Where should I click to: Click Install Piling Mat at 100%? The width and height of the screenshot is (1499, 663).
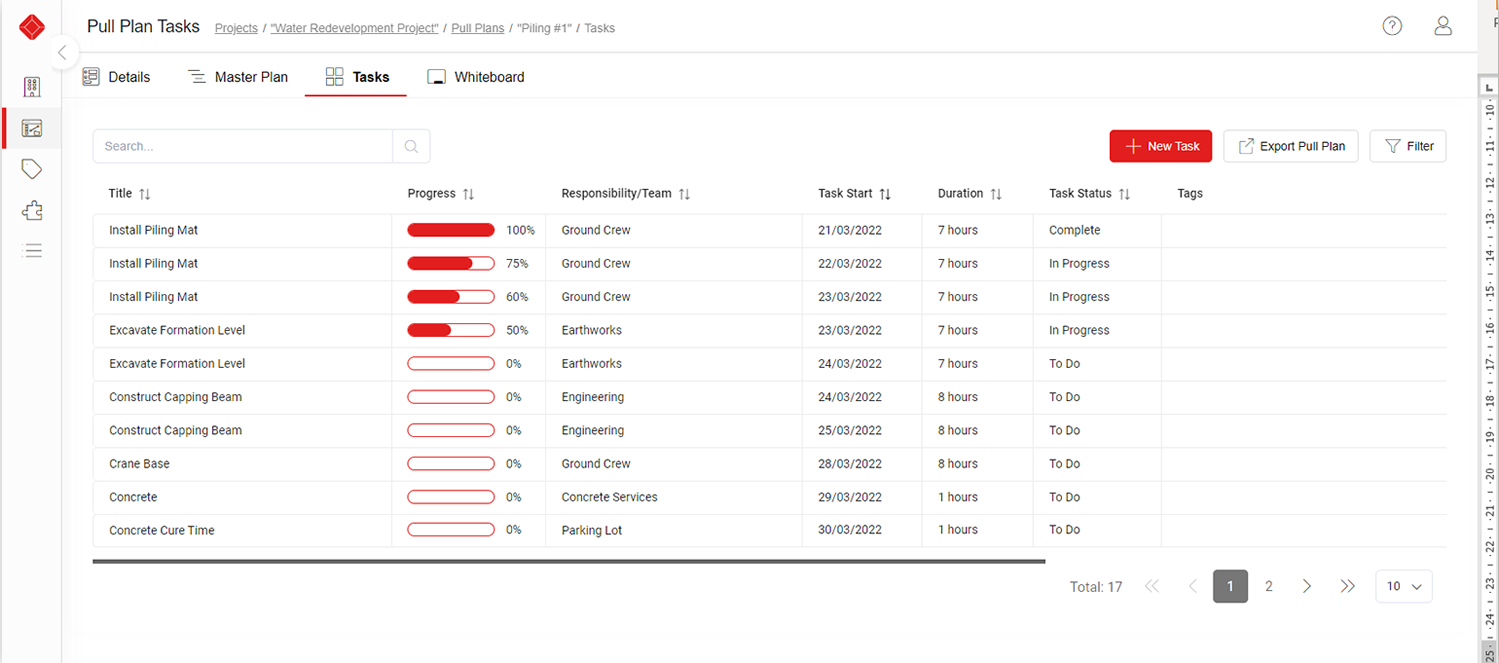click(154, 230)
